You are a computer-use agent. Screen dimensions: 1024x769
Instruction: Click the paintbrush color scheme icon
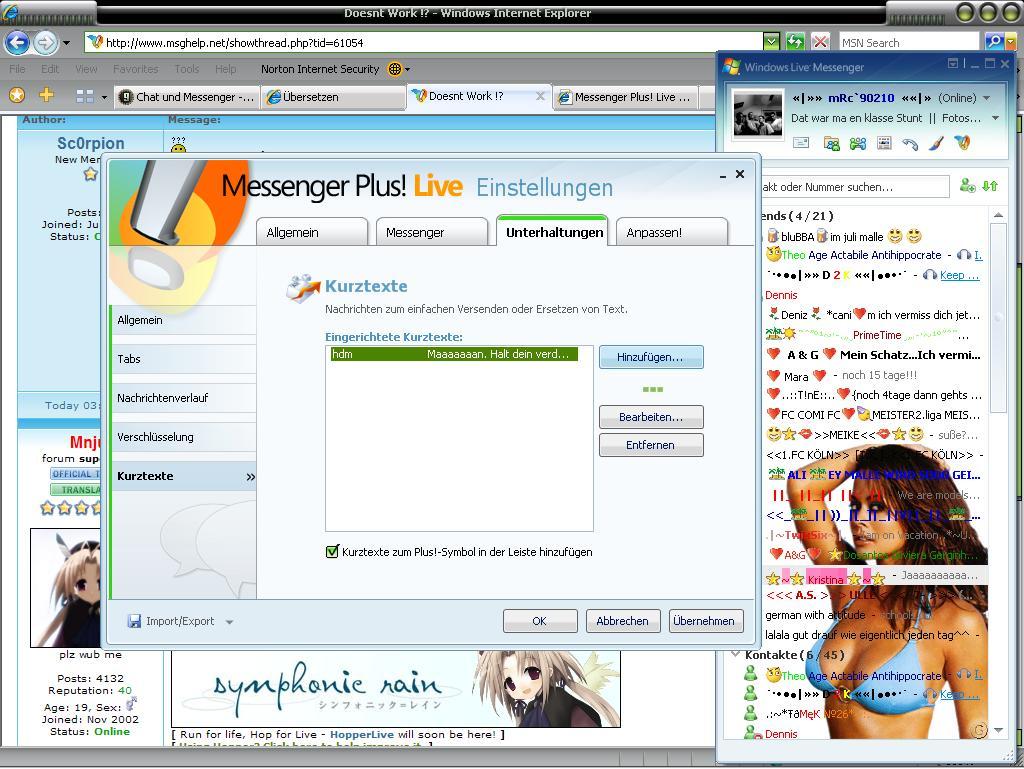coord(936,144)
